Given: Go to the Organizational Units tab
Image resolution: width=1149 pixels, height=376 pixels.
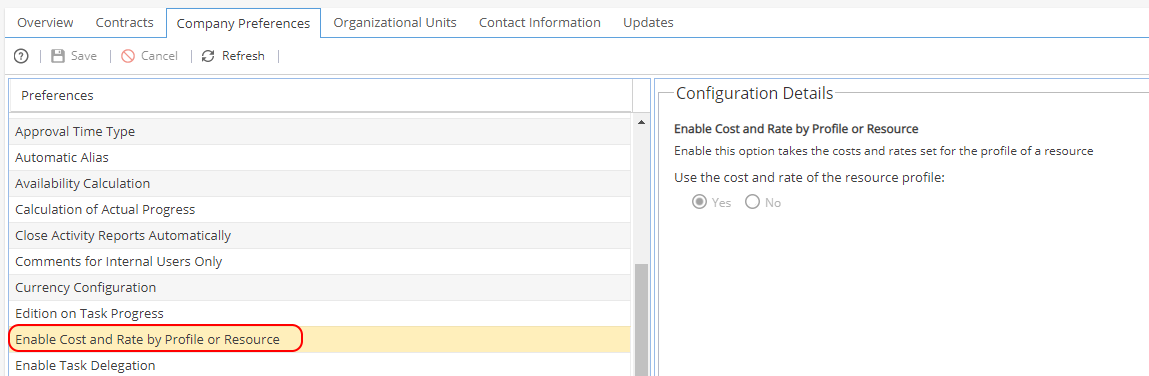Looking at the screenshot, I should pos(395,23).
